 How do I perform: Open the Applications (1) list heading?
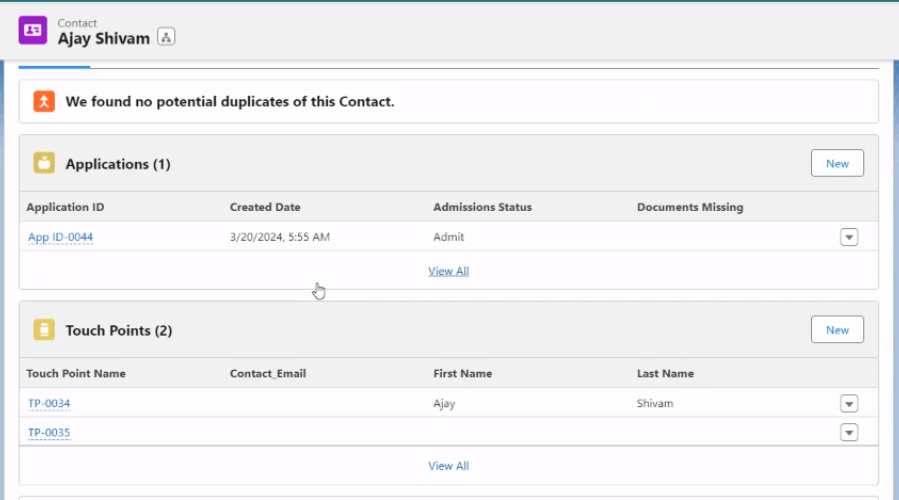tap(118, 164)
